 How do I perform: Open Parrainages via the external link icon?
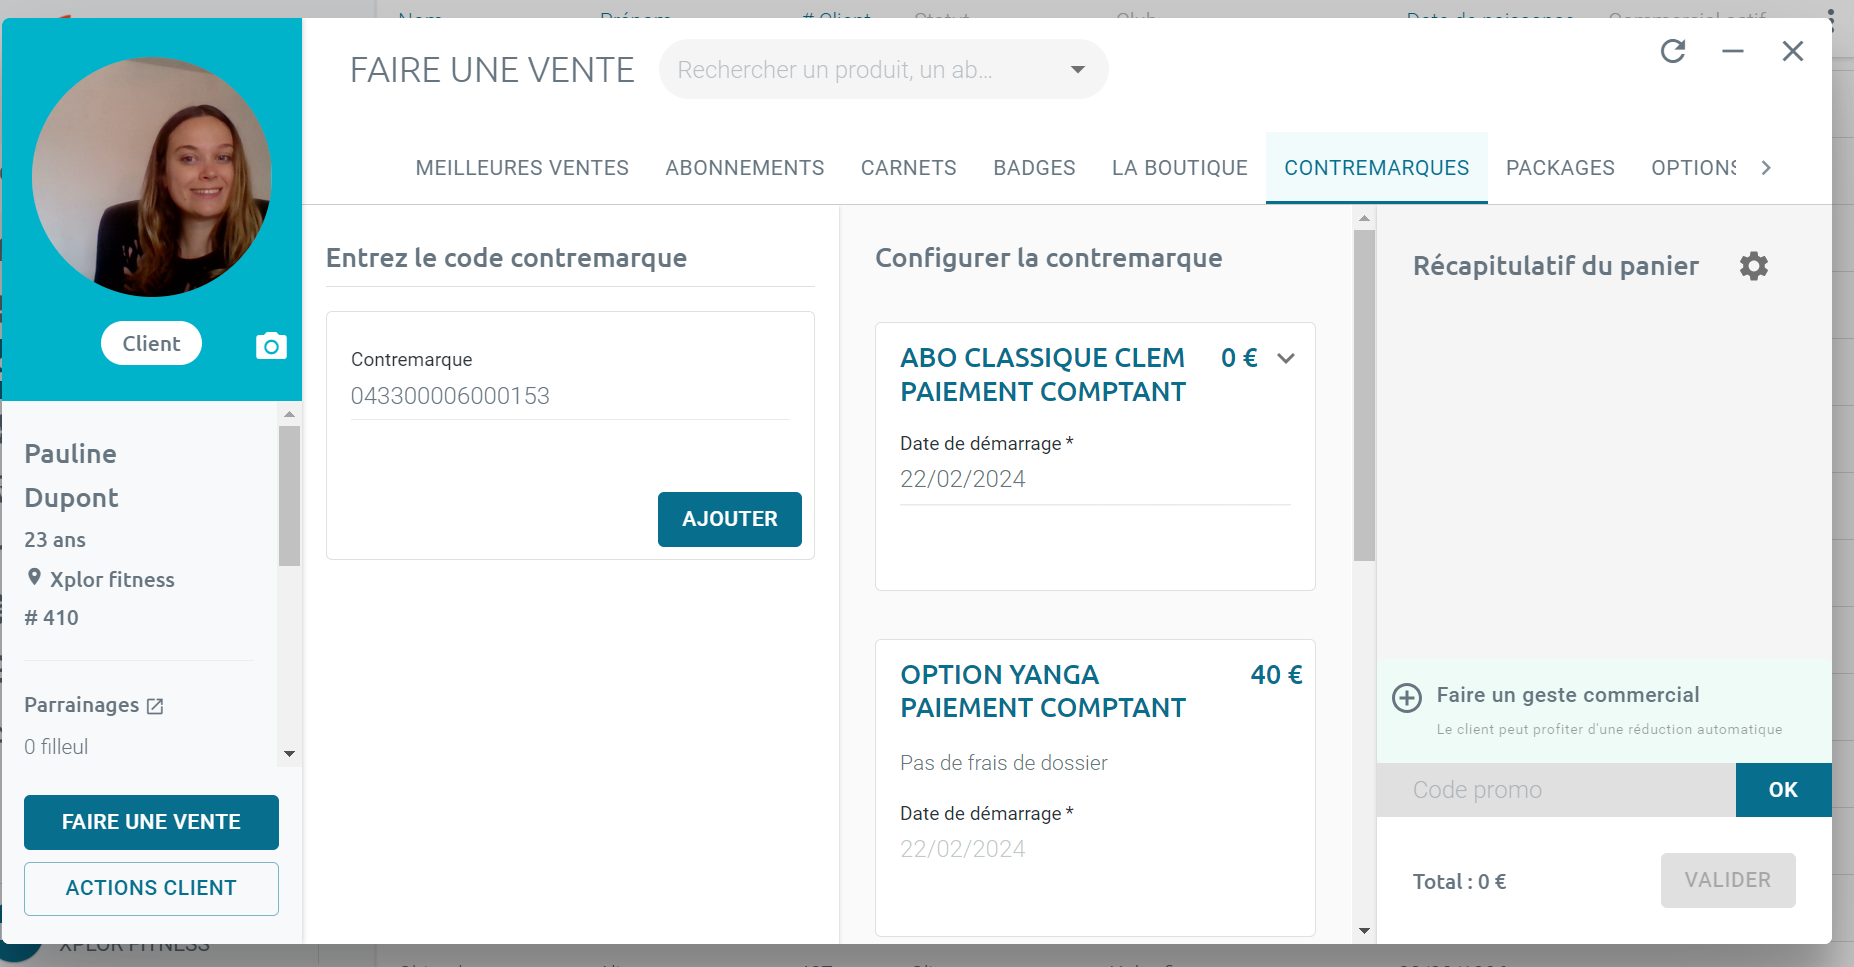(x=156, y=705)
